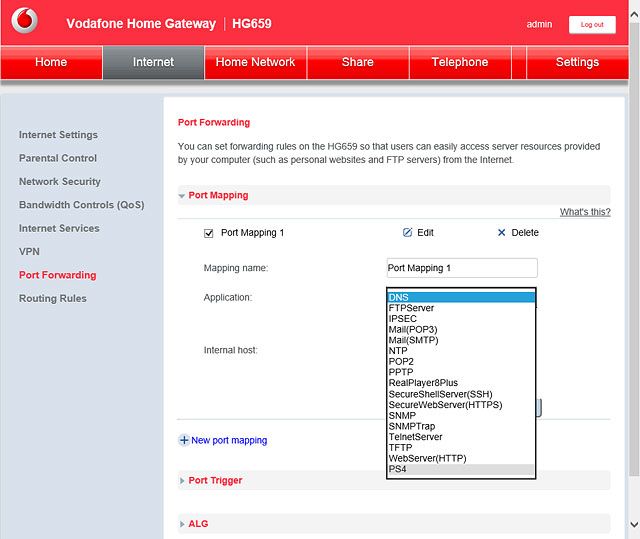The height and width of the screenshot is (539, 640).
Task: Go to the Telephone tab
Action: point(460,62)
